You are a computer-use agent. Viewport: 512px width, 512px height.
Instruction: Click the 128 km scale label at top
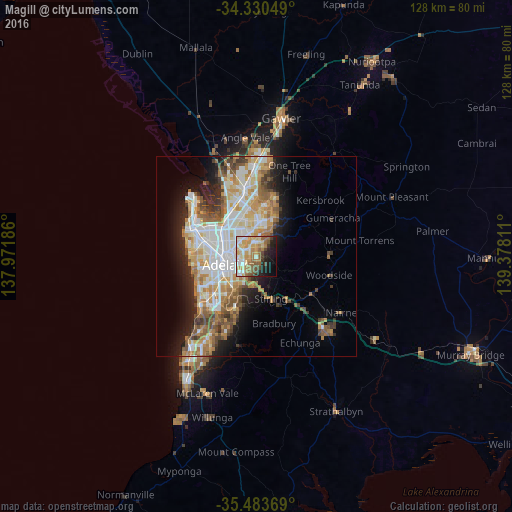tap(447, 8)
